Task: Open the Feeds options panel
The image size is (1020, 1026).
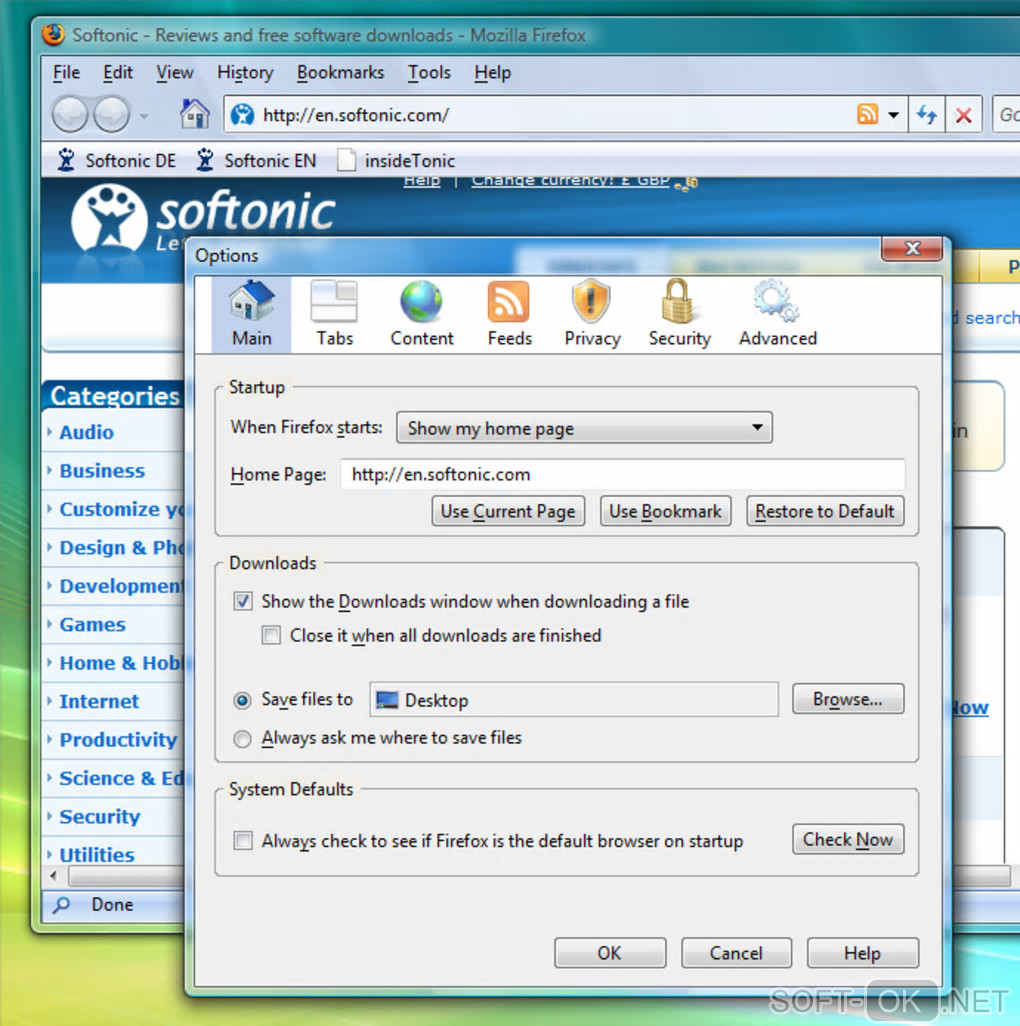Action: (x=509, y=315)
